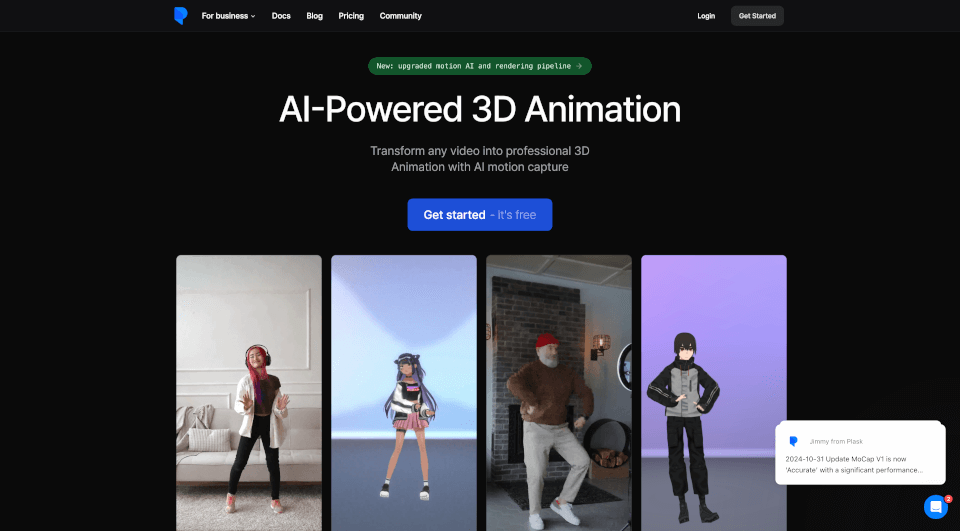Visit the Community link

point(400,16)
